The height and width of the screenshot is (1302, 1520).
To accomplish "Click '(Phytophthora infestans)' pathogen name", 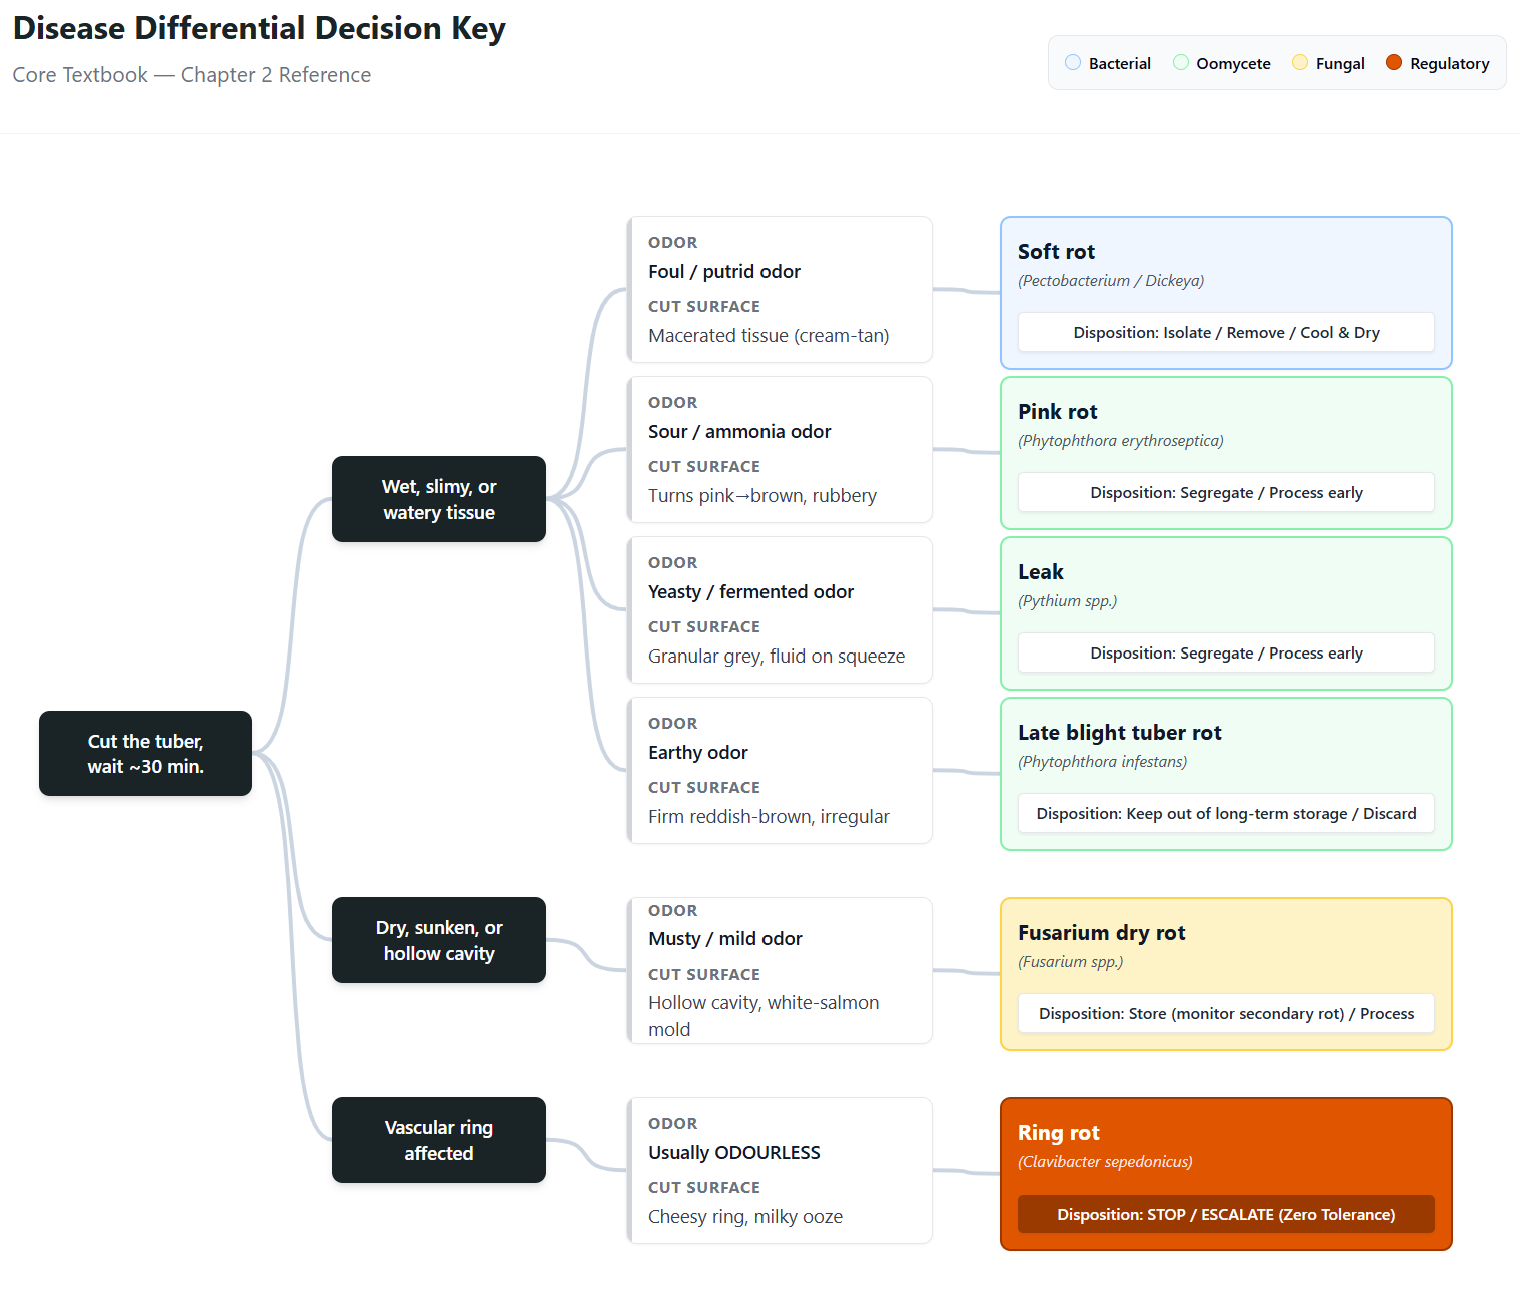I will pyautogui.click(x=1102, y=762).
